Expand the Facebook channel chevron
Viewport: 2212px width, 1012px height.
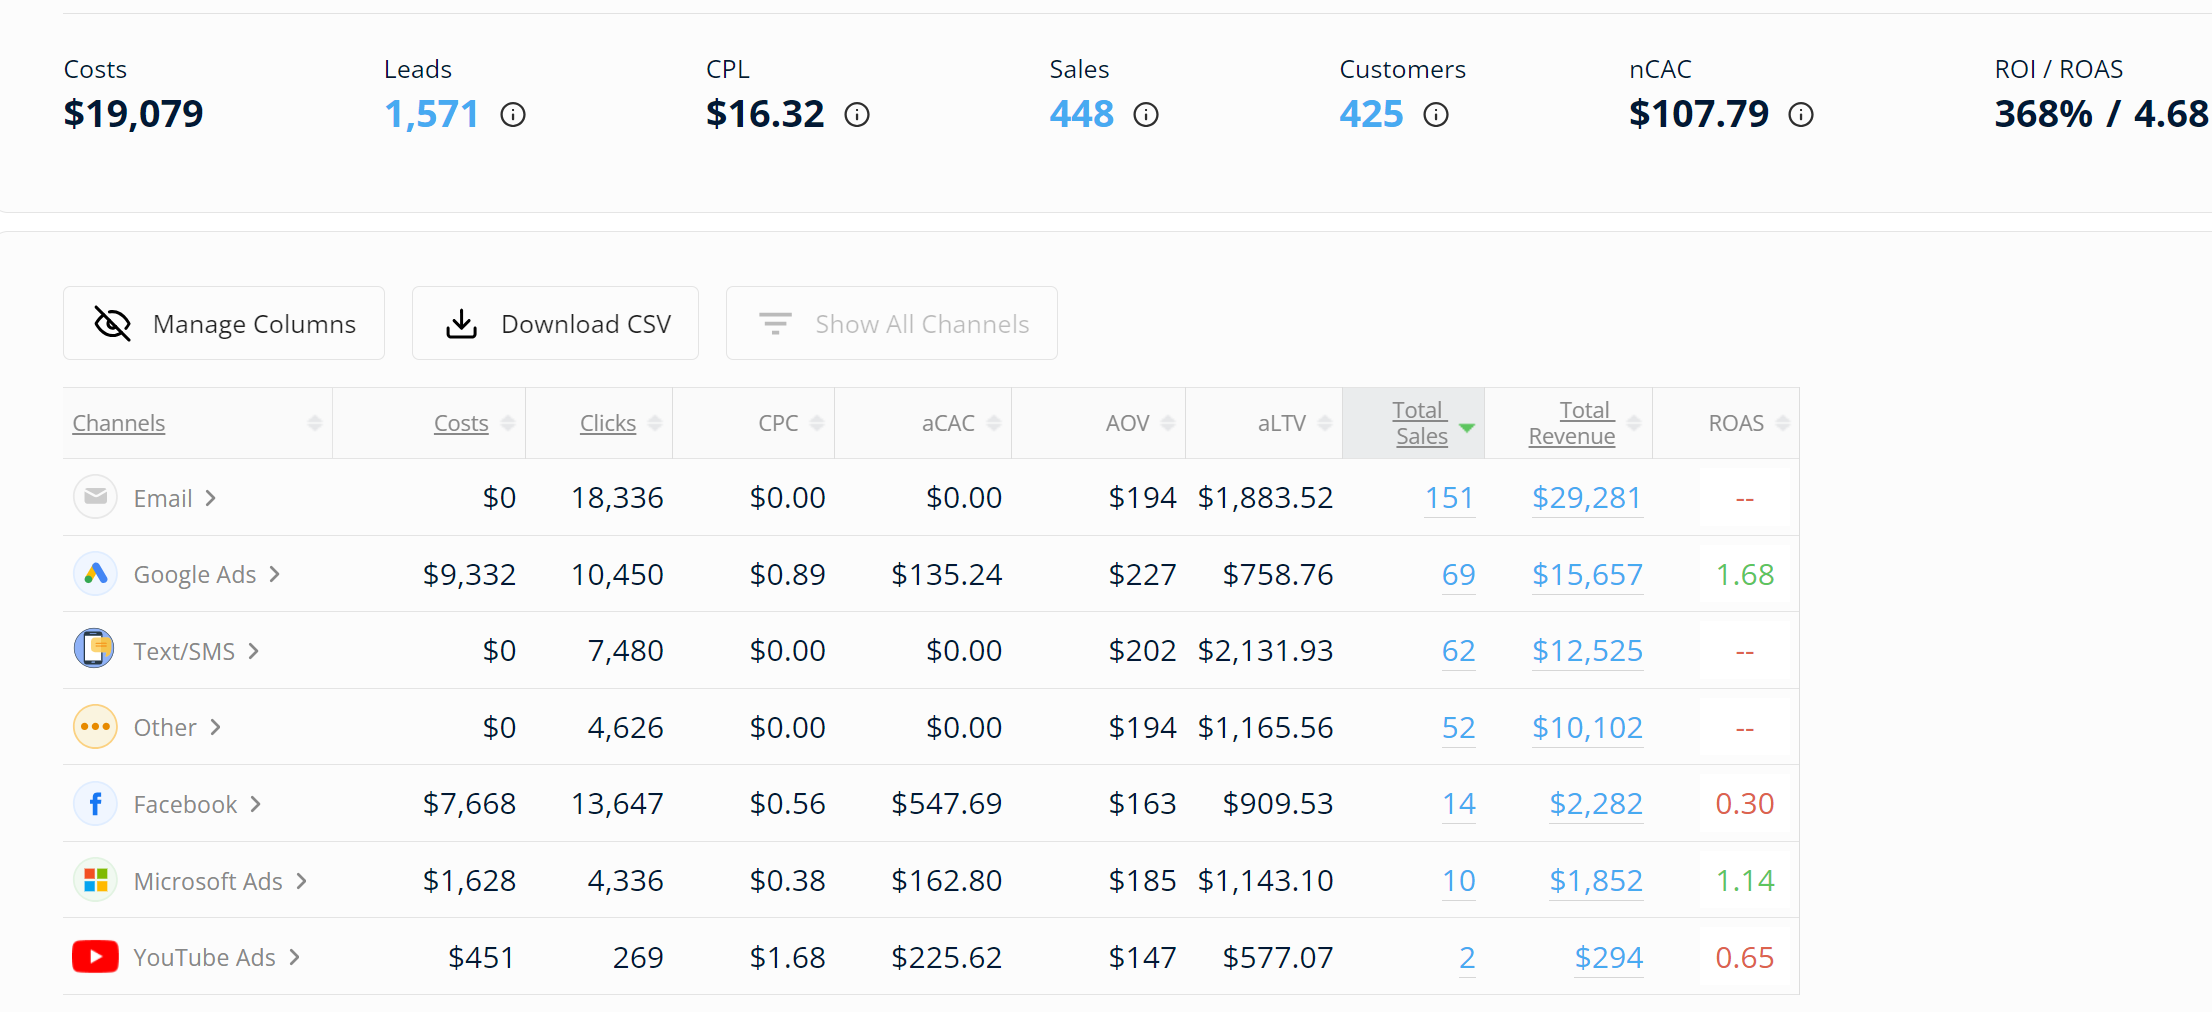[256, 804]
